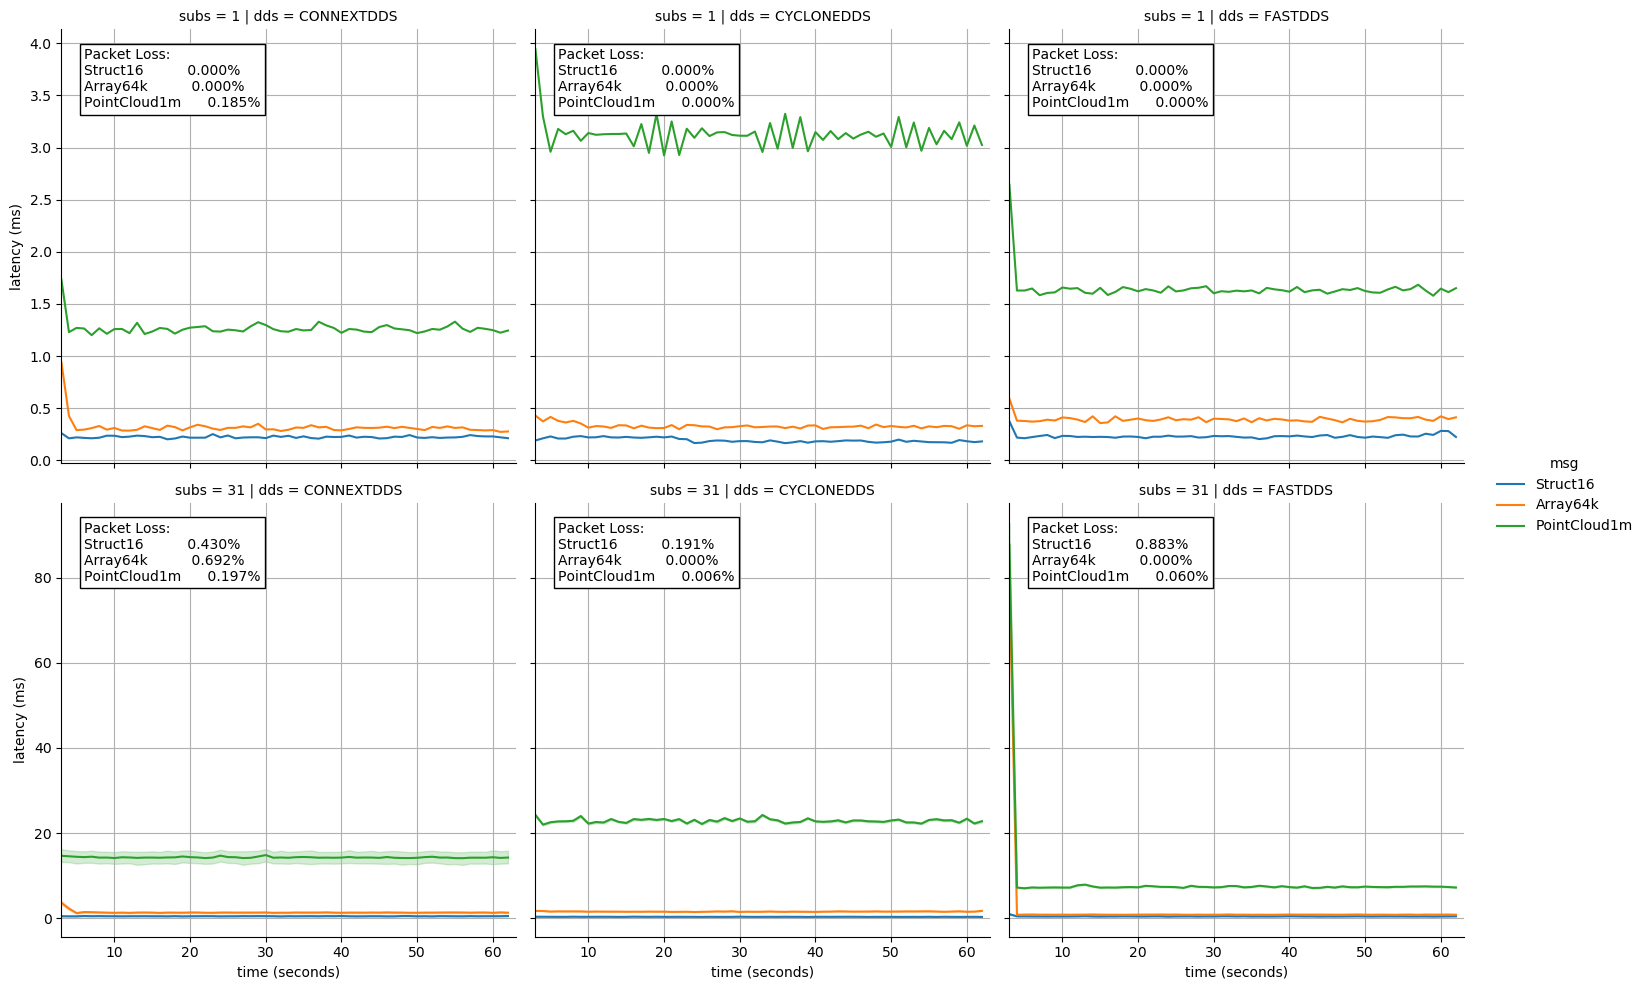Screen dimensions: 1645x990
Task: Click the 'subs = 1 | dds = CONNEXTDDS' title
Action: point(288,16)
